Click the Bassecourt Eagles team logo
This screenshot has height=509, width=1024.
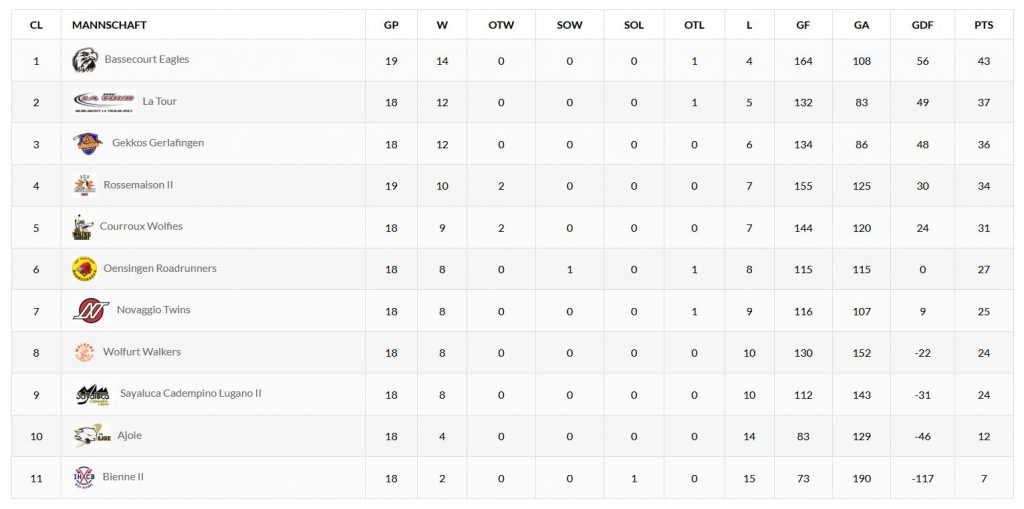85,60
